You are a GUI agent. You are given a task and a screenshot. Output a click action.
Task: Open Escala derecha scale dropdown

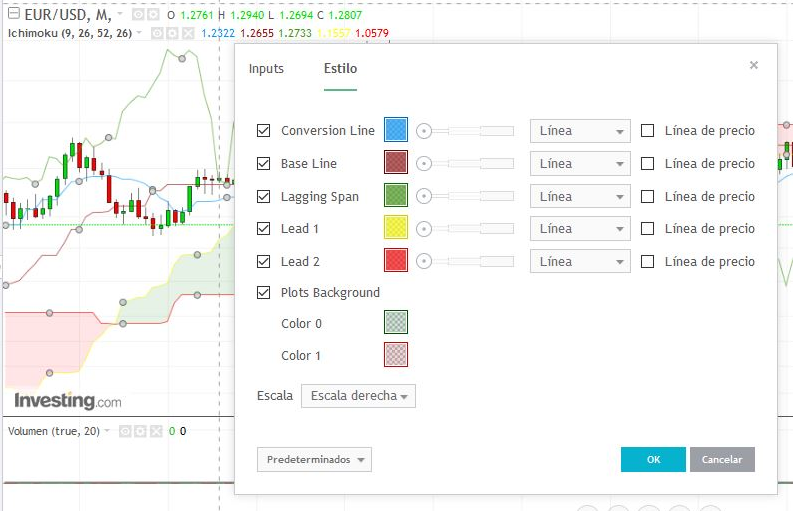tap(359, 396)
